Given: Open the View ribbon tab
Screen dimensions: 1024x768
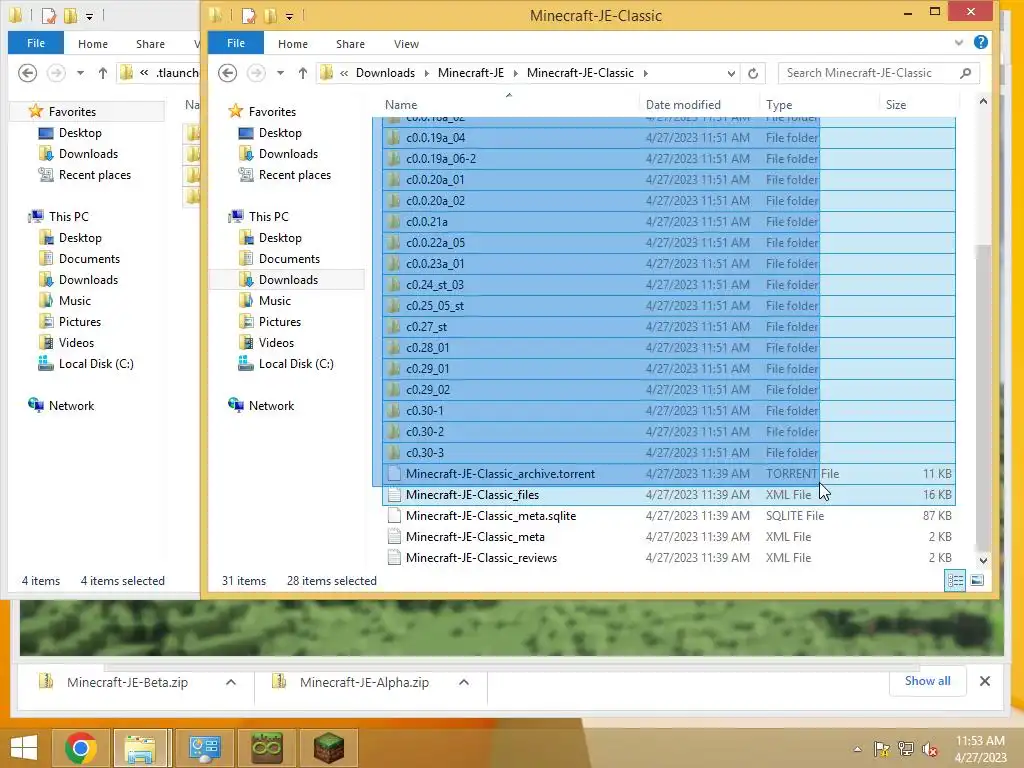Looking at the screenshot, I should pyautogui.click(x=406, y=44).
